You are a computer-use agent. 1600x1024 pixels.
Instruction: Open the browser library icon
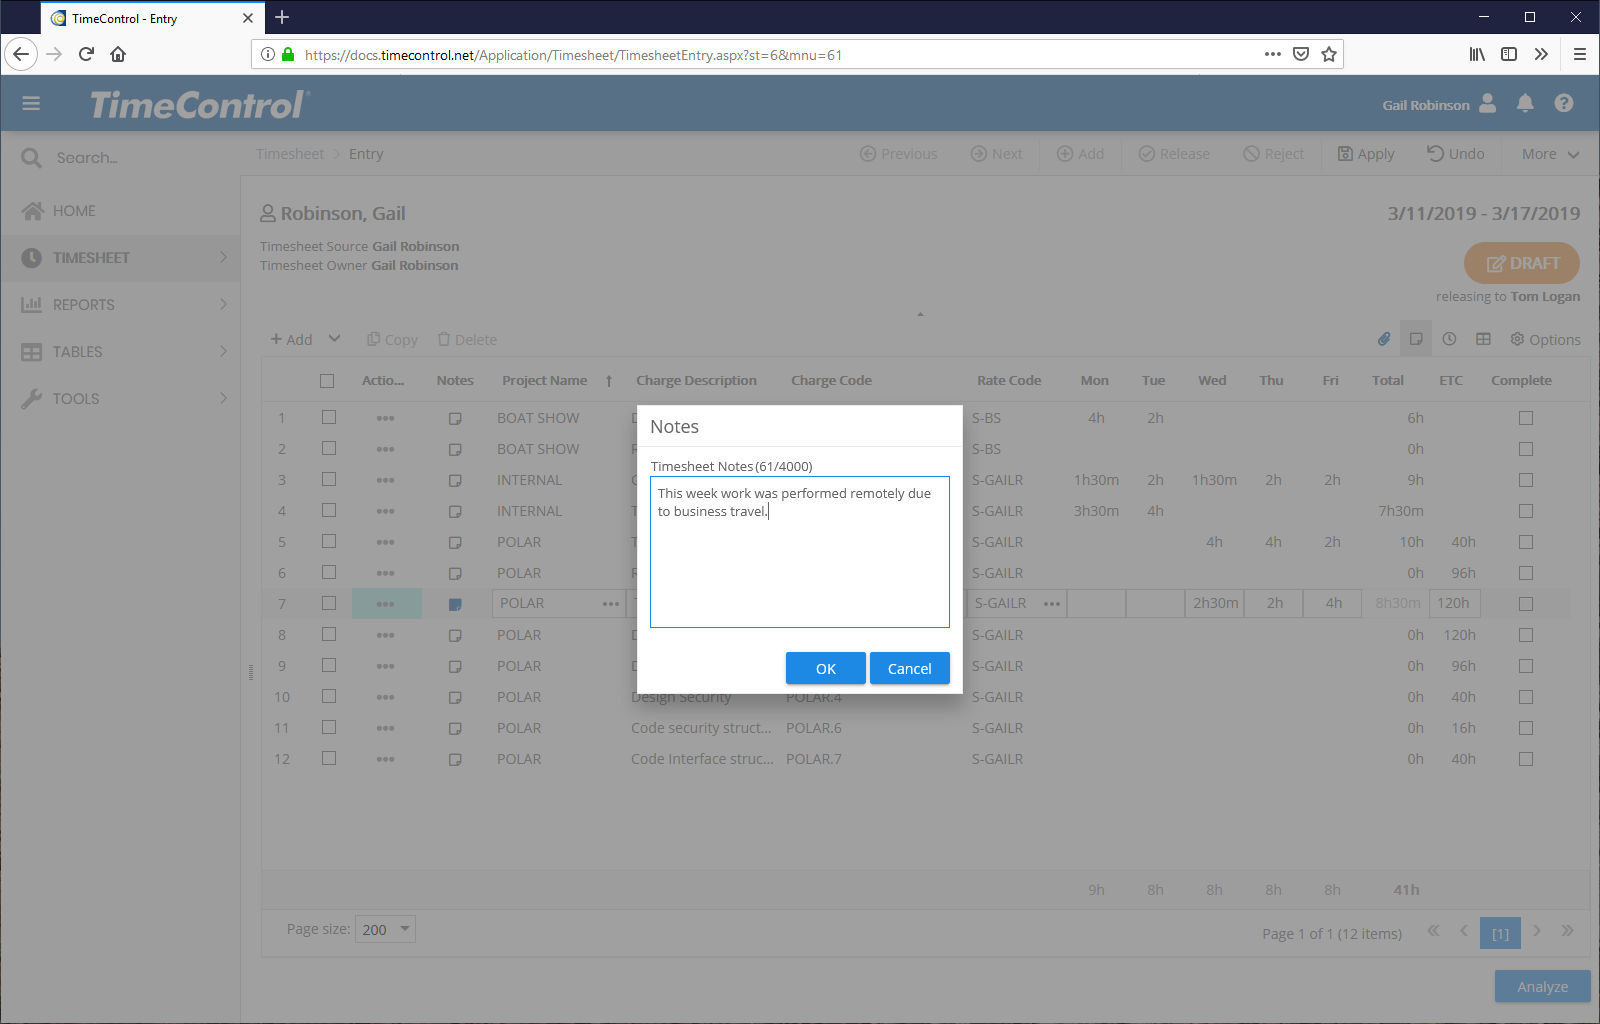1477,54
